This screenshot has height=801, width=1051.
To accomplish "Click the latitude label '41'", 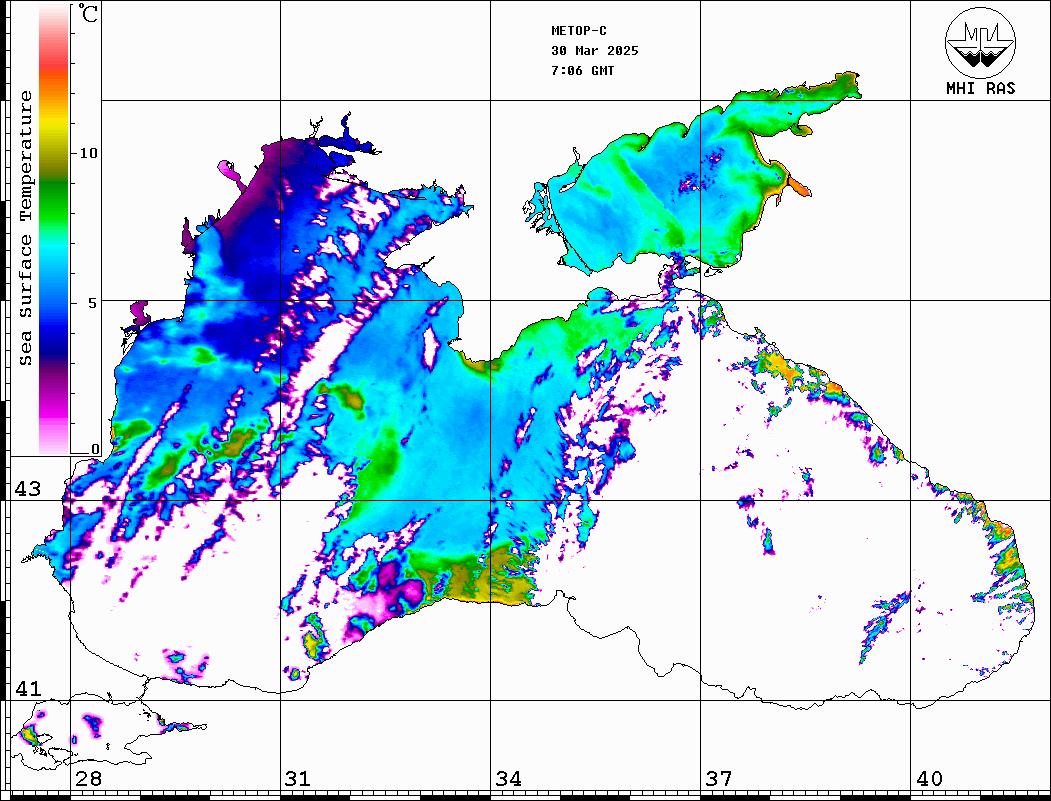I will 28,688.
